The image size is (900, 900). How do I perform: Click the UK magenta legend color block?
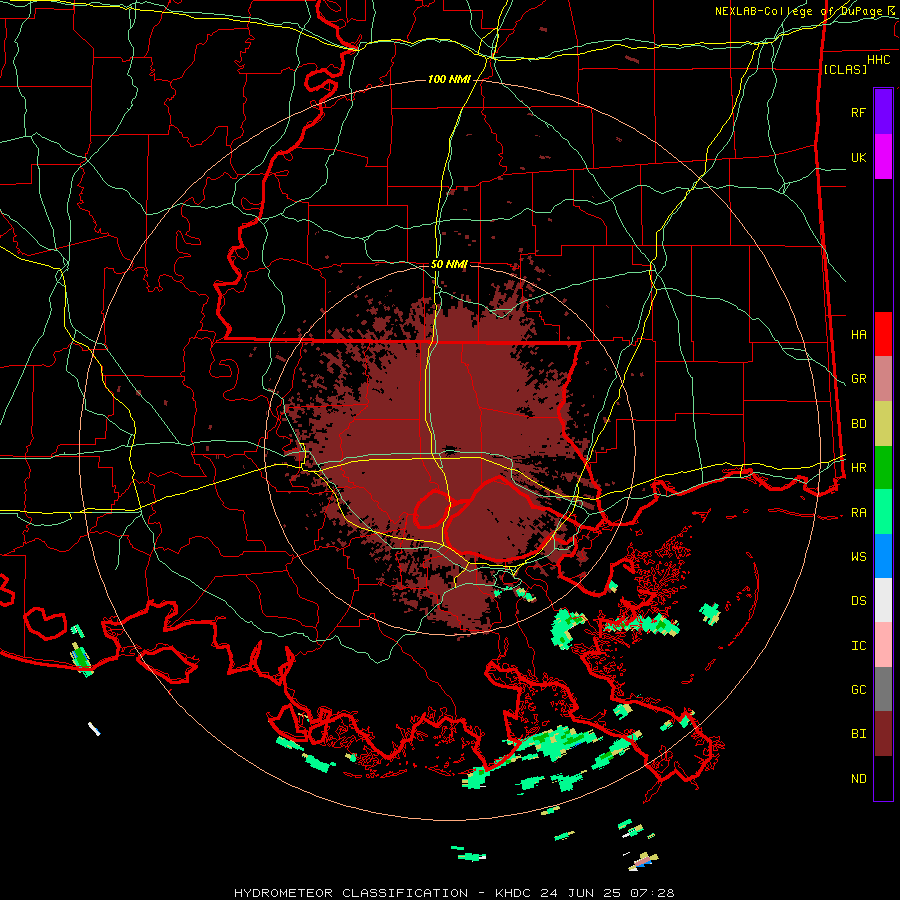[883, 157]
